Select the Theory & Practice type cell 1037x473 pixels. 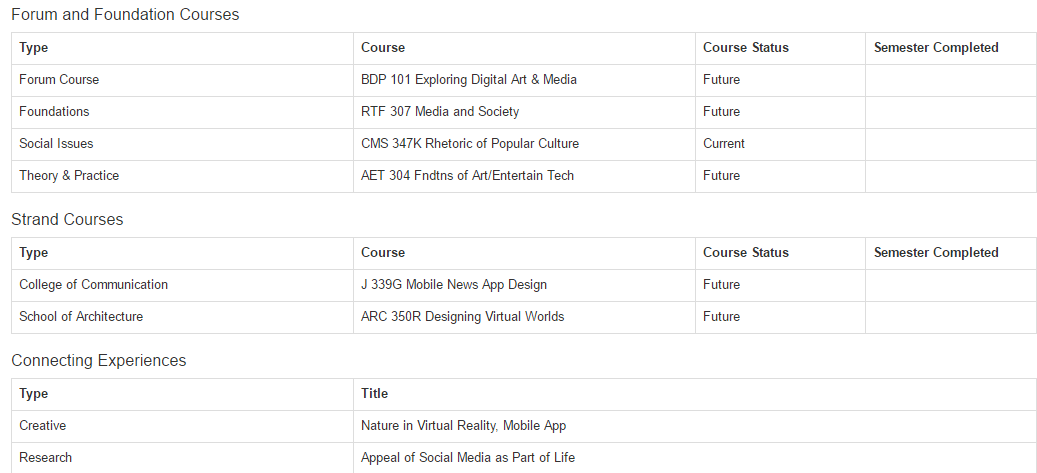[x=69, y=176]
